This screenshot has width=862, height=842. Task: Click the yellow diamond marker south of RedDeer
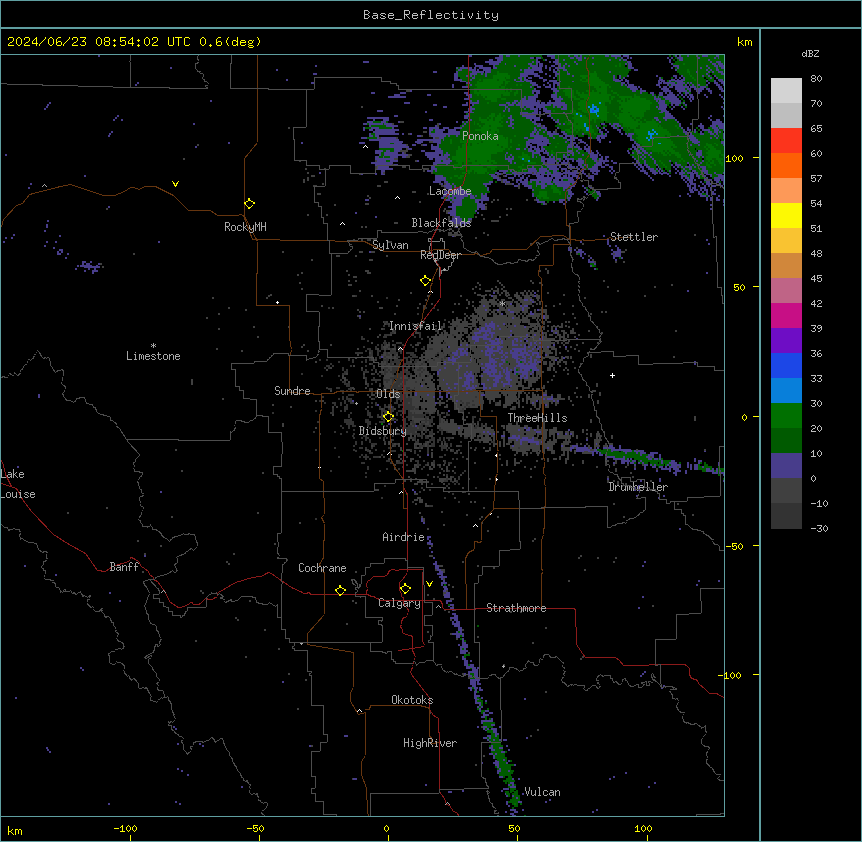[426, 281]
